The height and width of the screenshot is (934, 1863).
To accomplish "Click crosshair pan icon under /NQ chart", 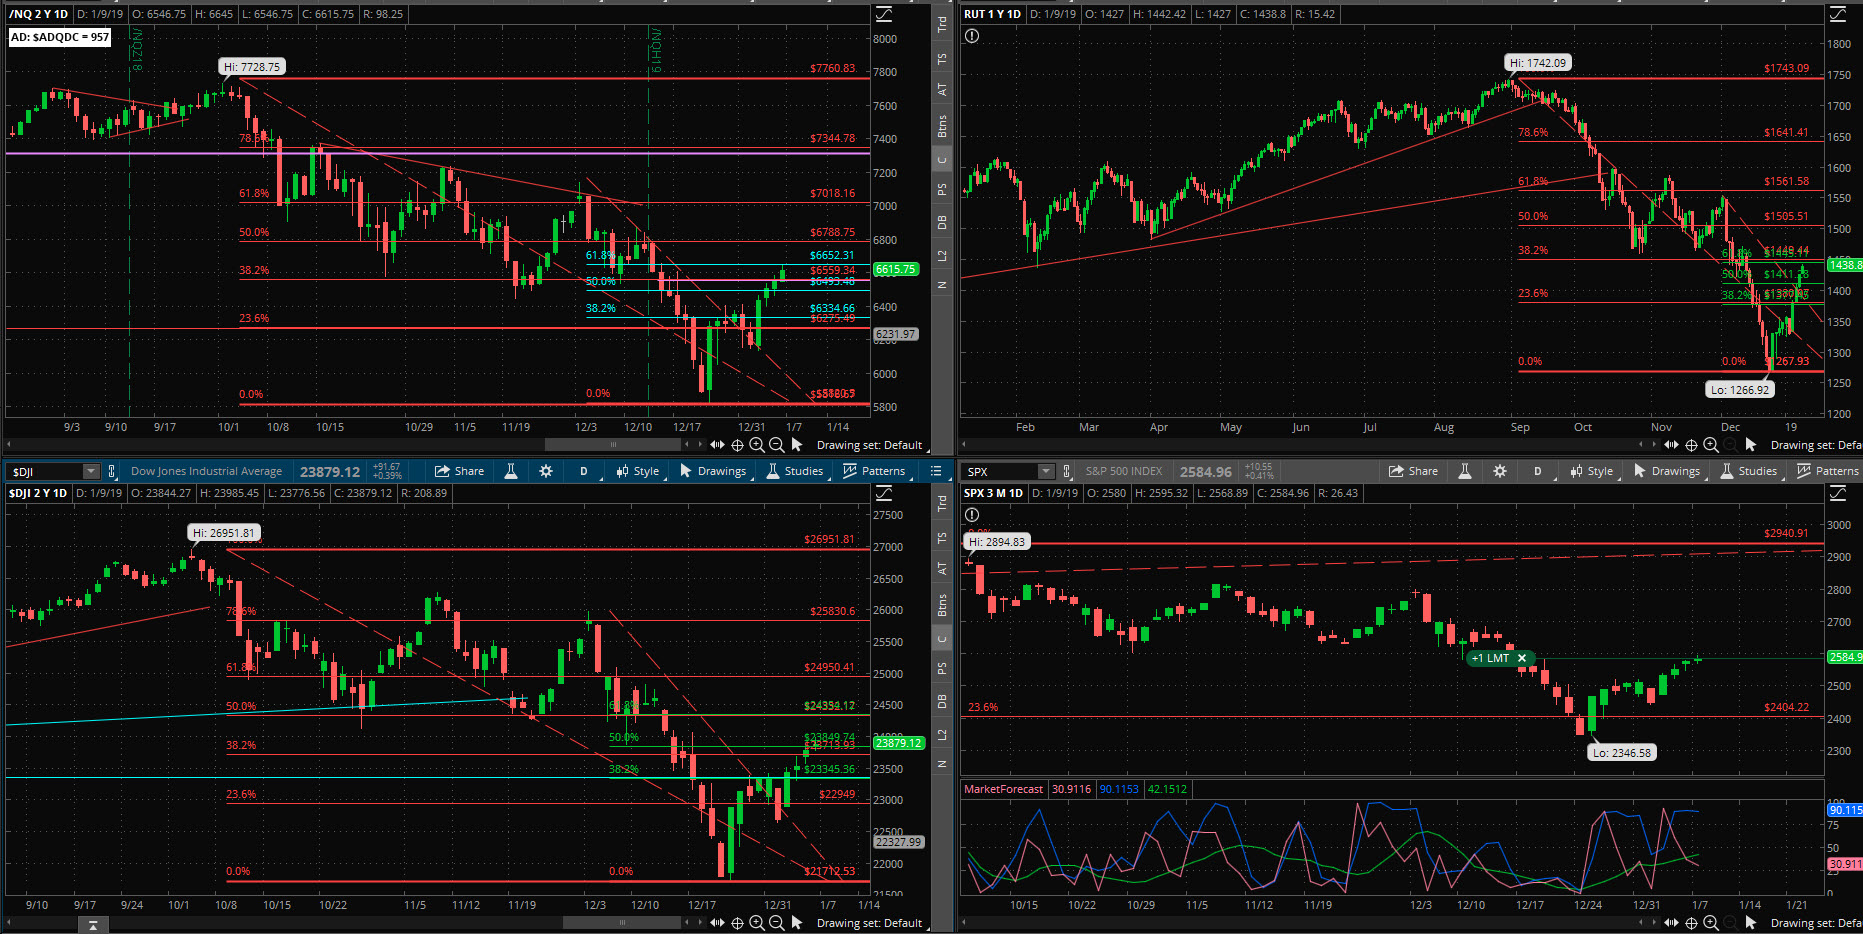I will coord(738,445).
